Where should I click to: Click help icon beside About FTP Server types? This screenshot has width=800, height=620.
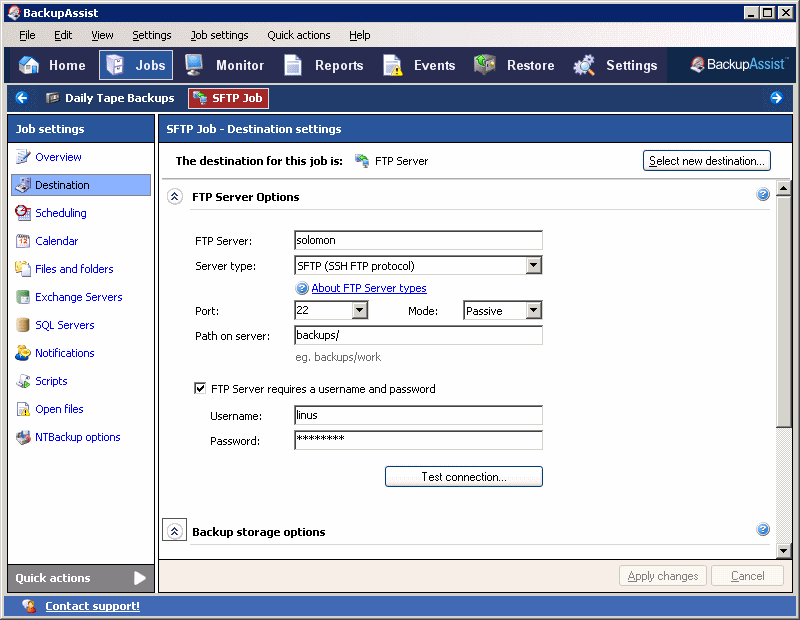coord(302,288)
